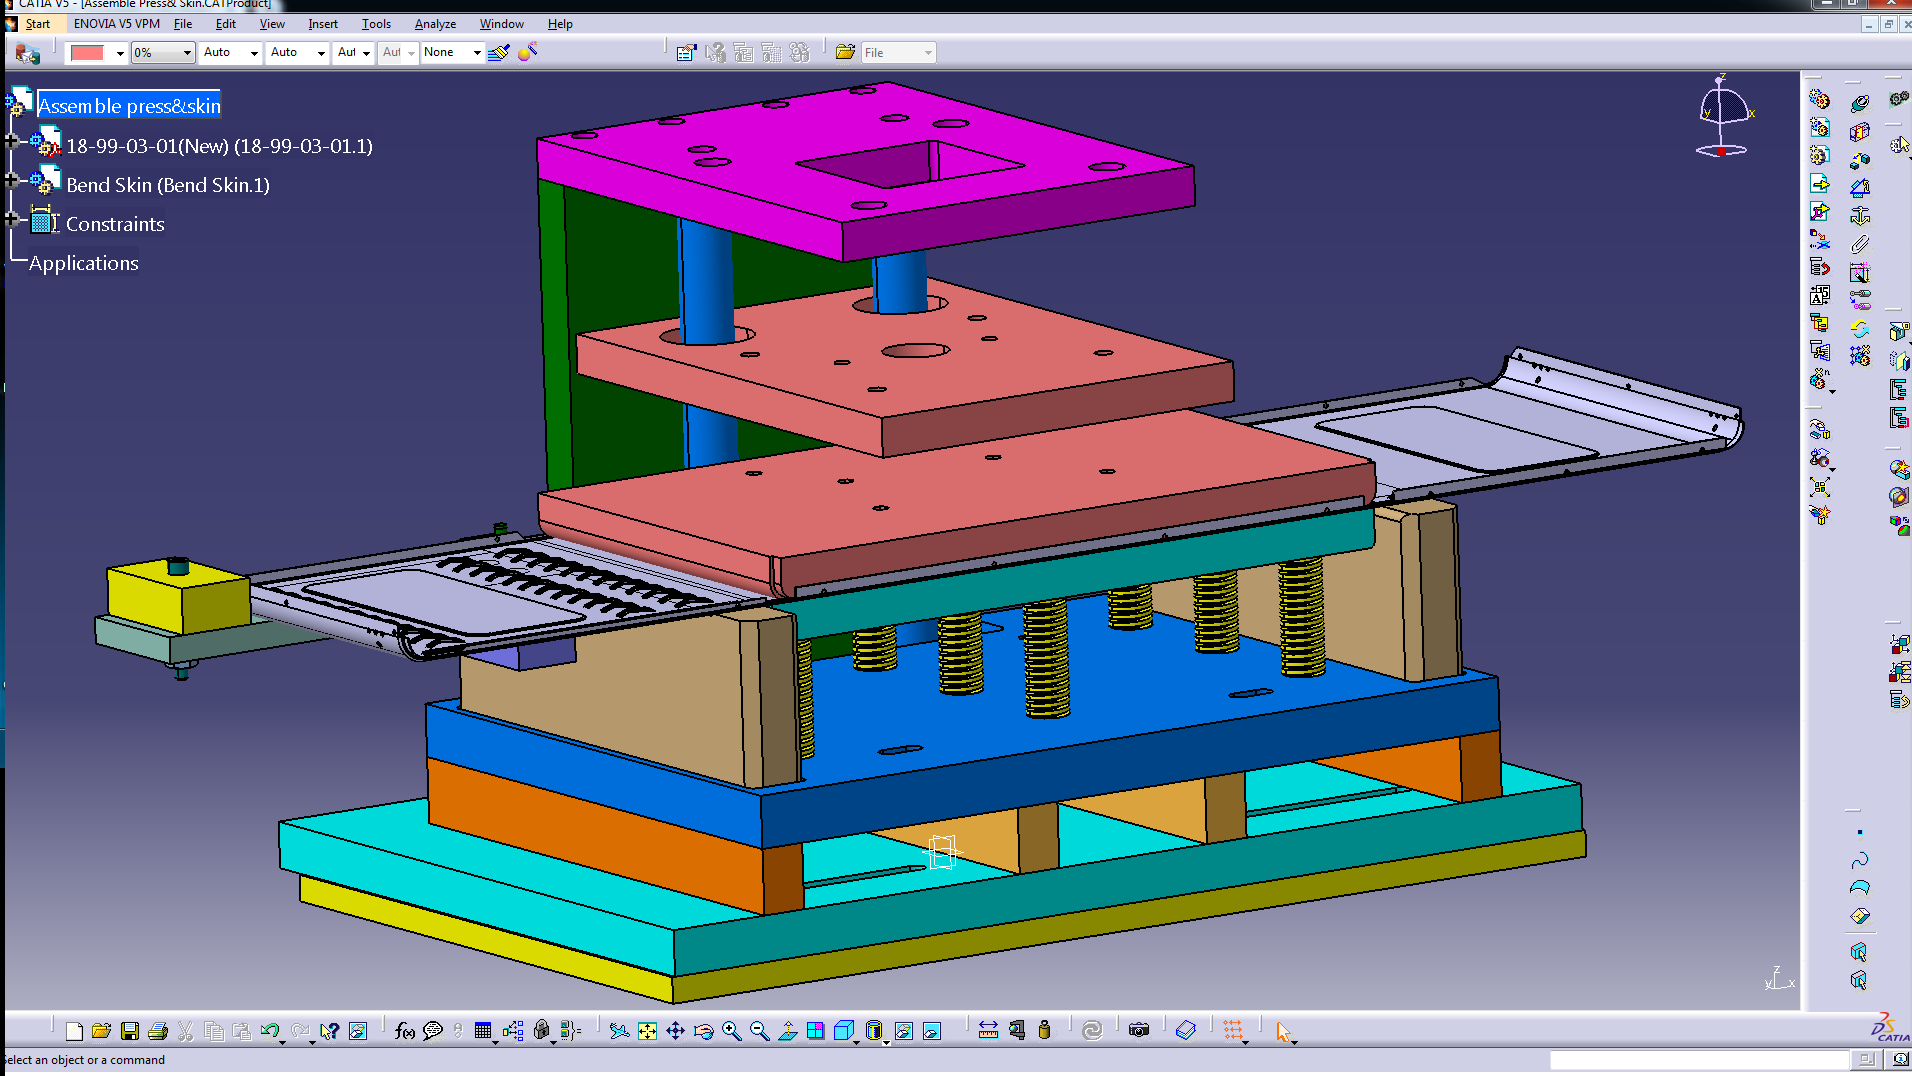The image size is (1912, 1076).
Task: Select Assemble press&skin root node
Action: point(129,106)
